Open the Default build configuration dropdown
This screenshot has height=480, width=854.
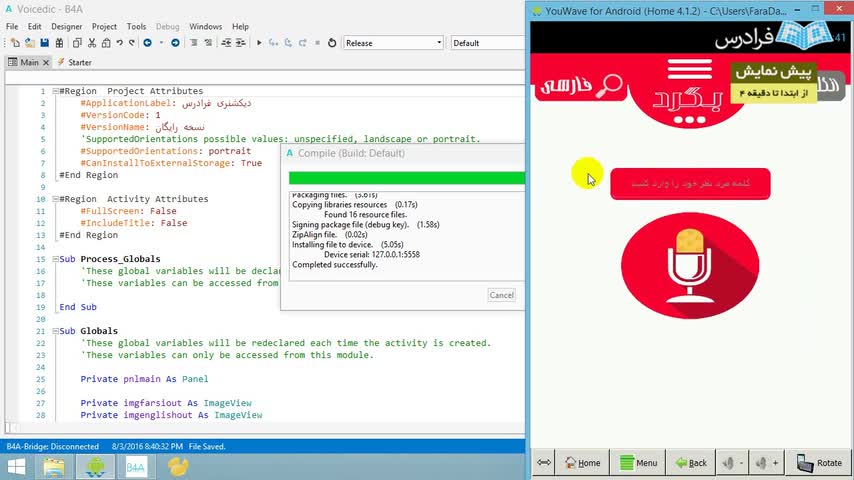(487, 43)
